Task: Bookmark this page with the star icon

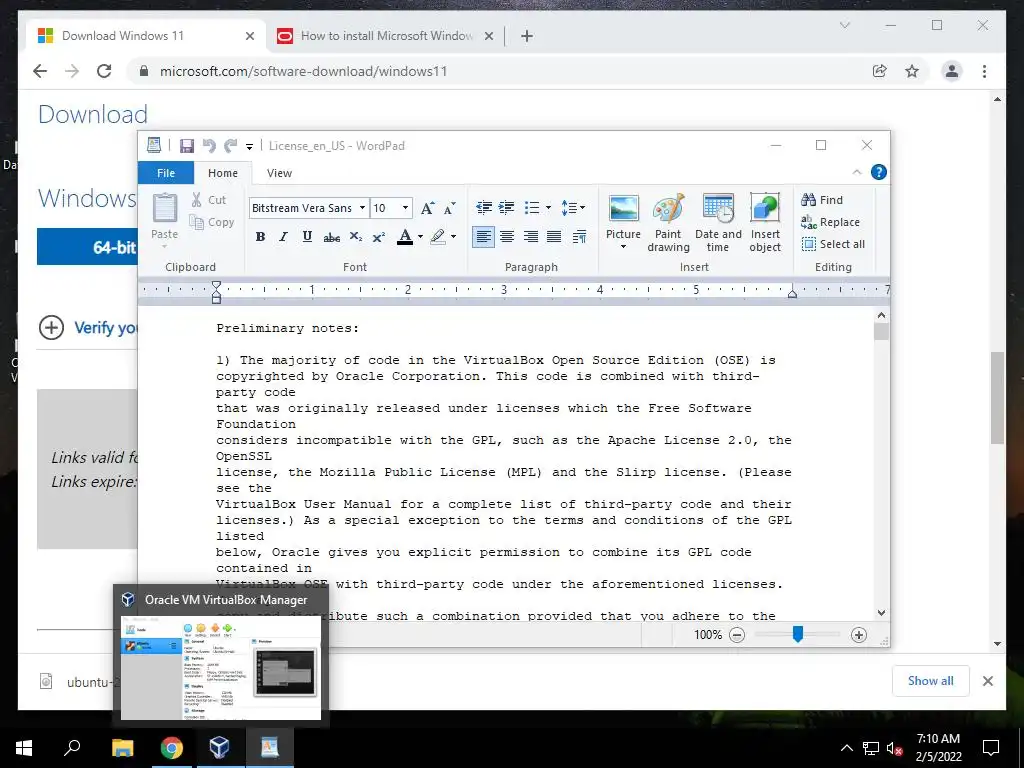Action: click(912, 71)
